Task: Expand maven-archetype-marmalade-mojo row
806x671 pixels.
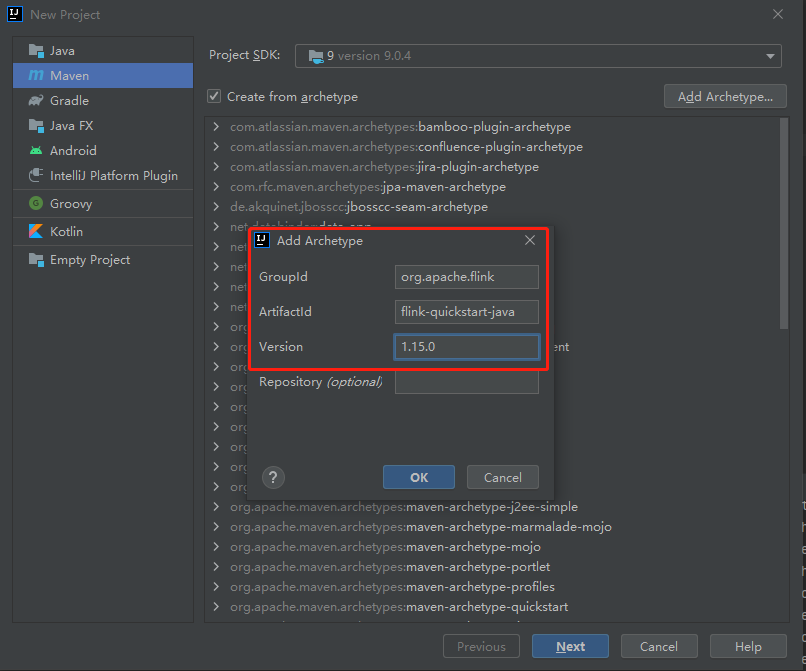Action: tap(216, 527)
